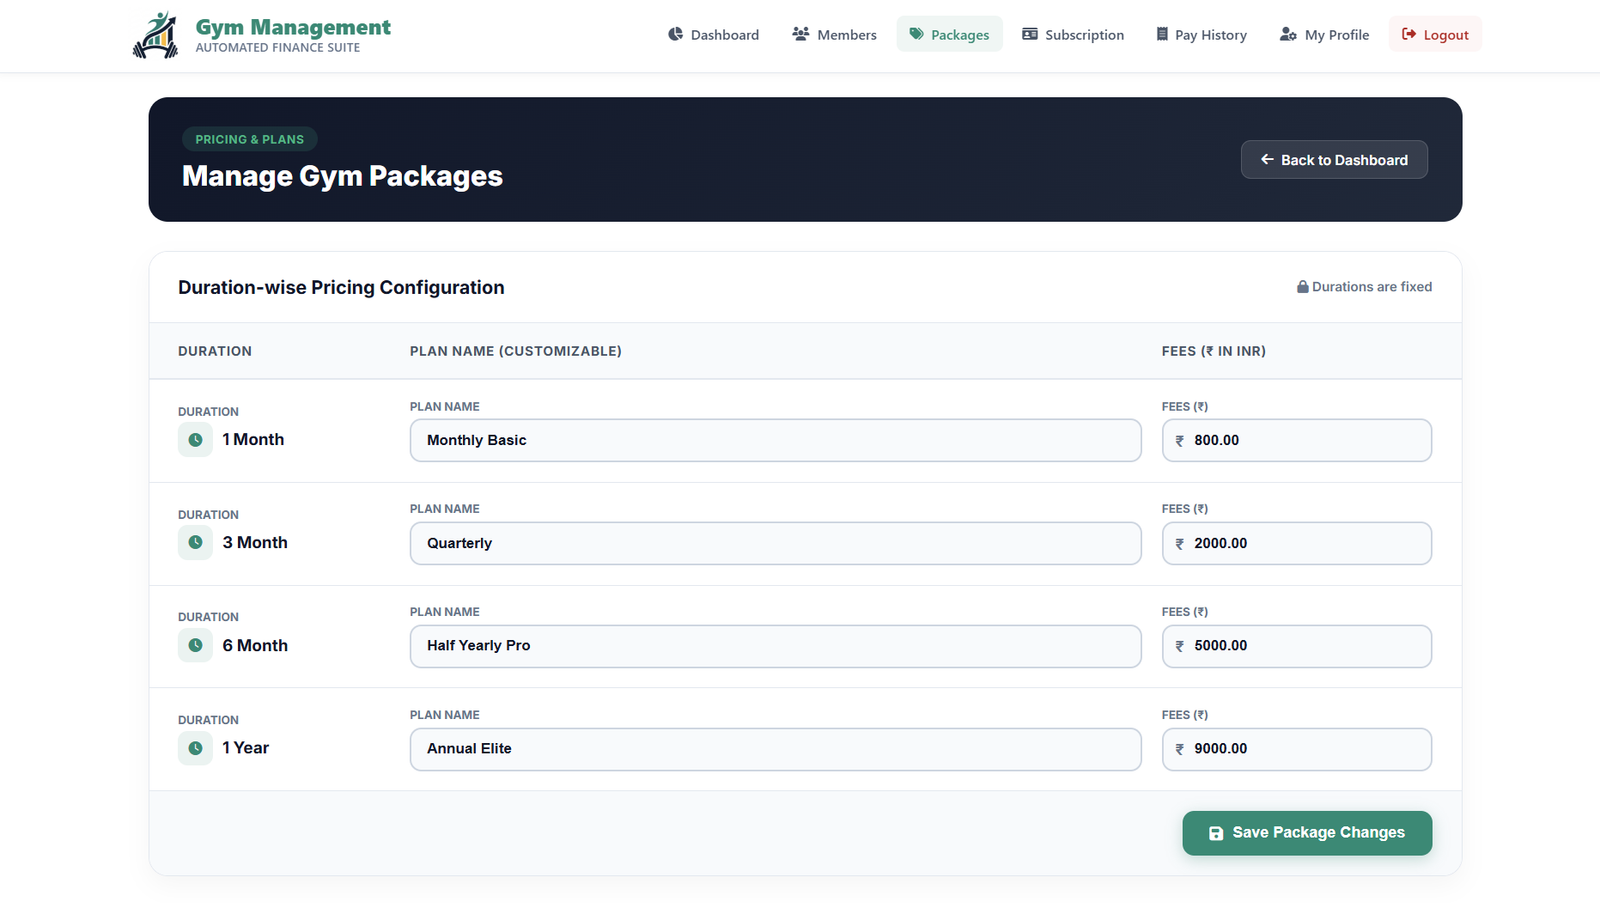Select the Packages tab in the navbar
This screenshot has width=1600, height=903.
pyautogui.click(x=949, y=34)
